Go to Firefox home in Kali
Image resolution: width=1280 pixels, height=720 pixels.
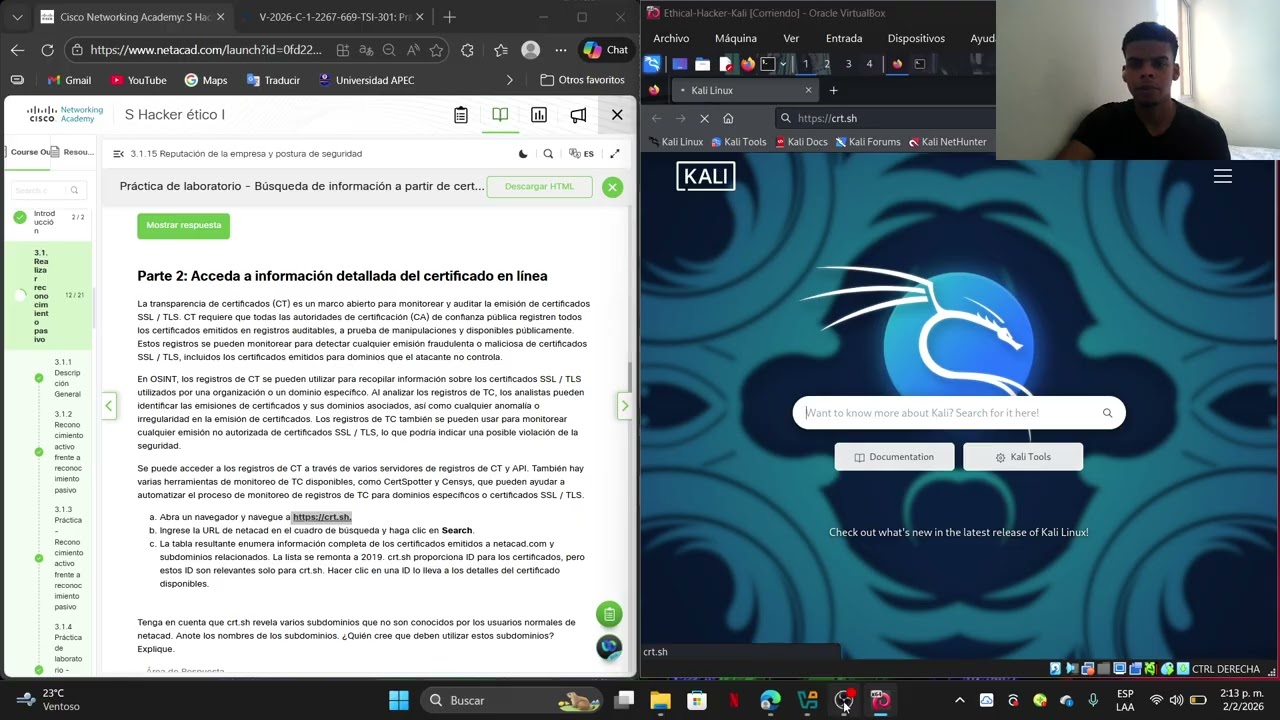[x=728, y=118]
